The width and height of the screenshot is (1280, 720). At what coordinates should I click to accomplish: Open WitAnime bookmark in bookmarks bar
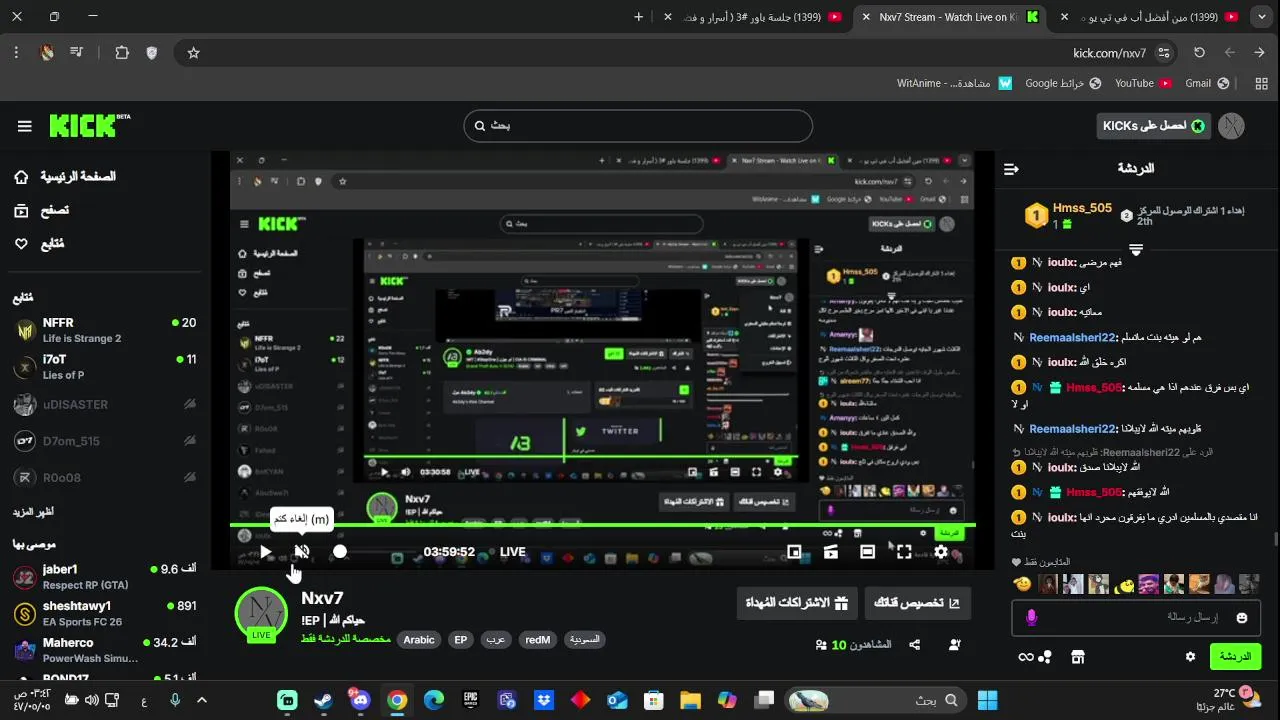(955, 83)
